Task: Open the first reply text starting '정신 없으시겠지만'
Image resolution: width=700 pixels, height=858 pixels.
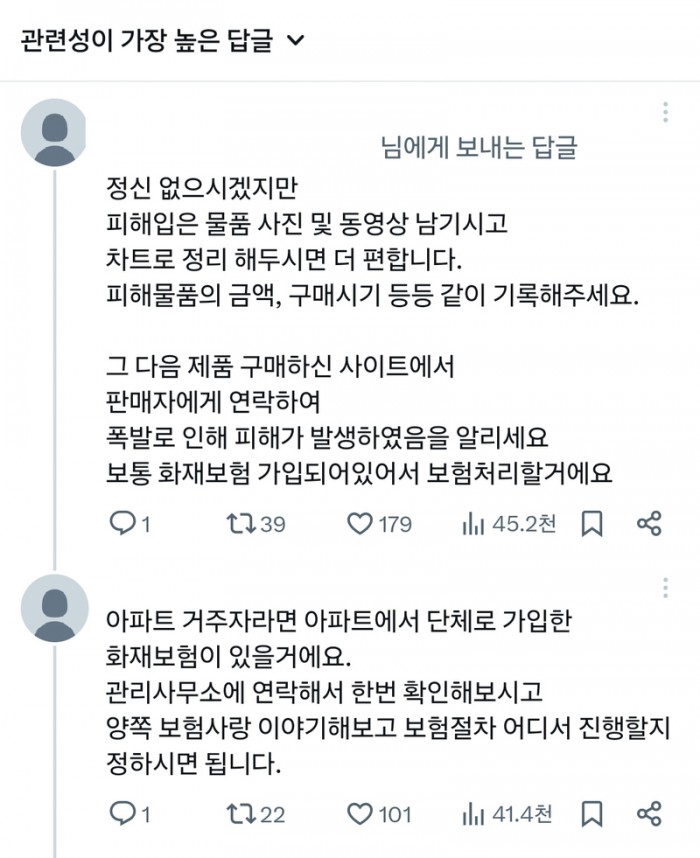Action: pos(372,331)
